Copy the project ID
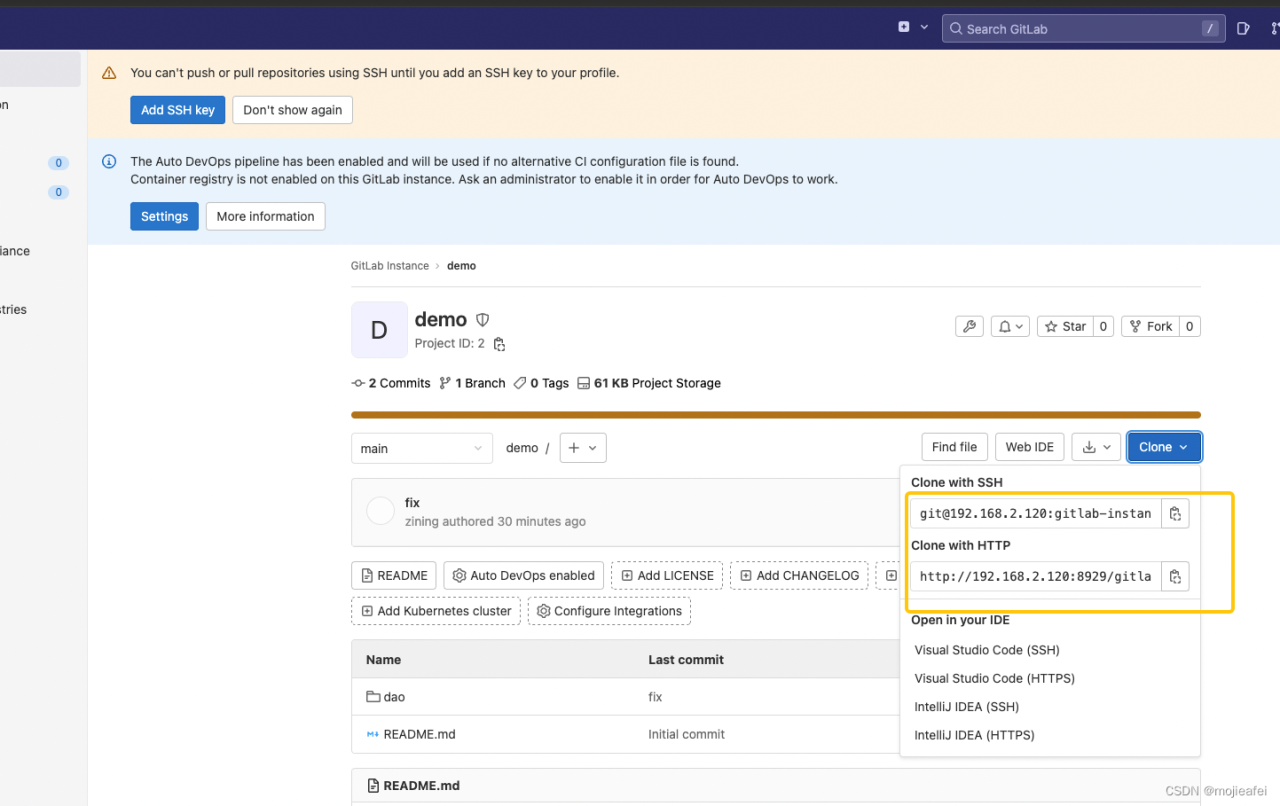 tap(499, 344)
